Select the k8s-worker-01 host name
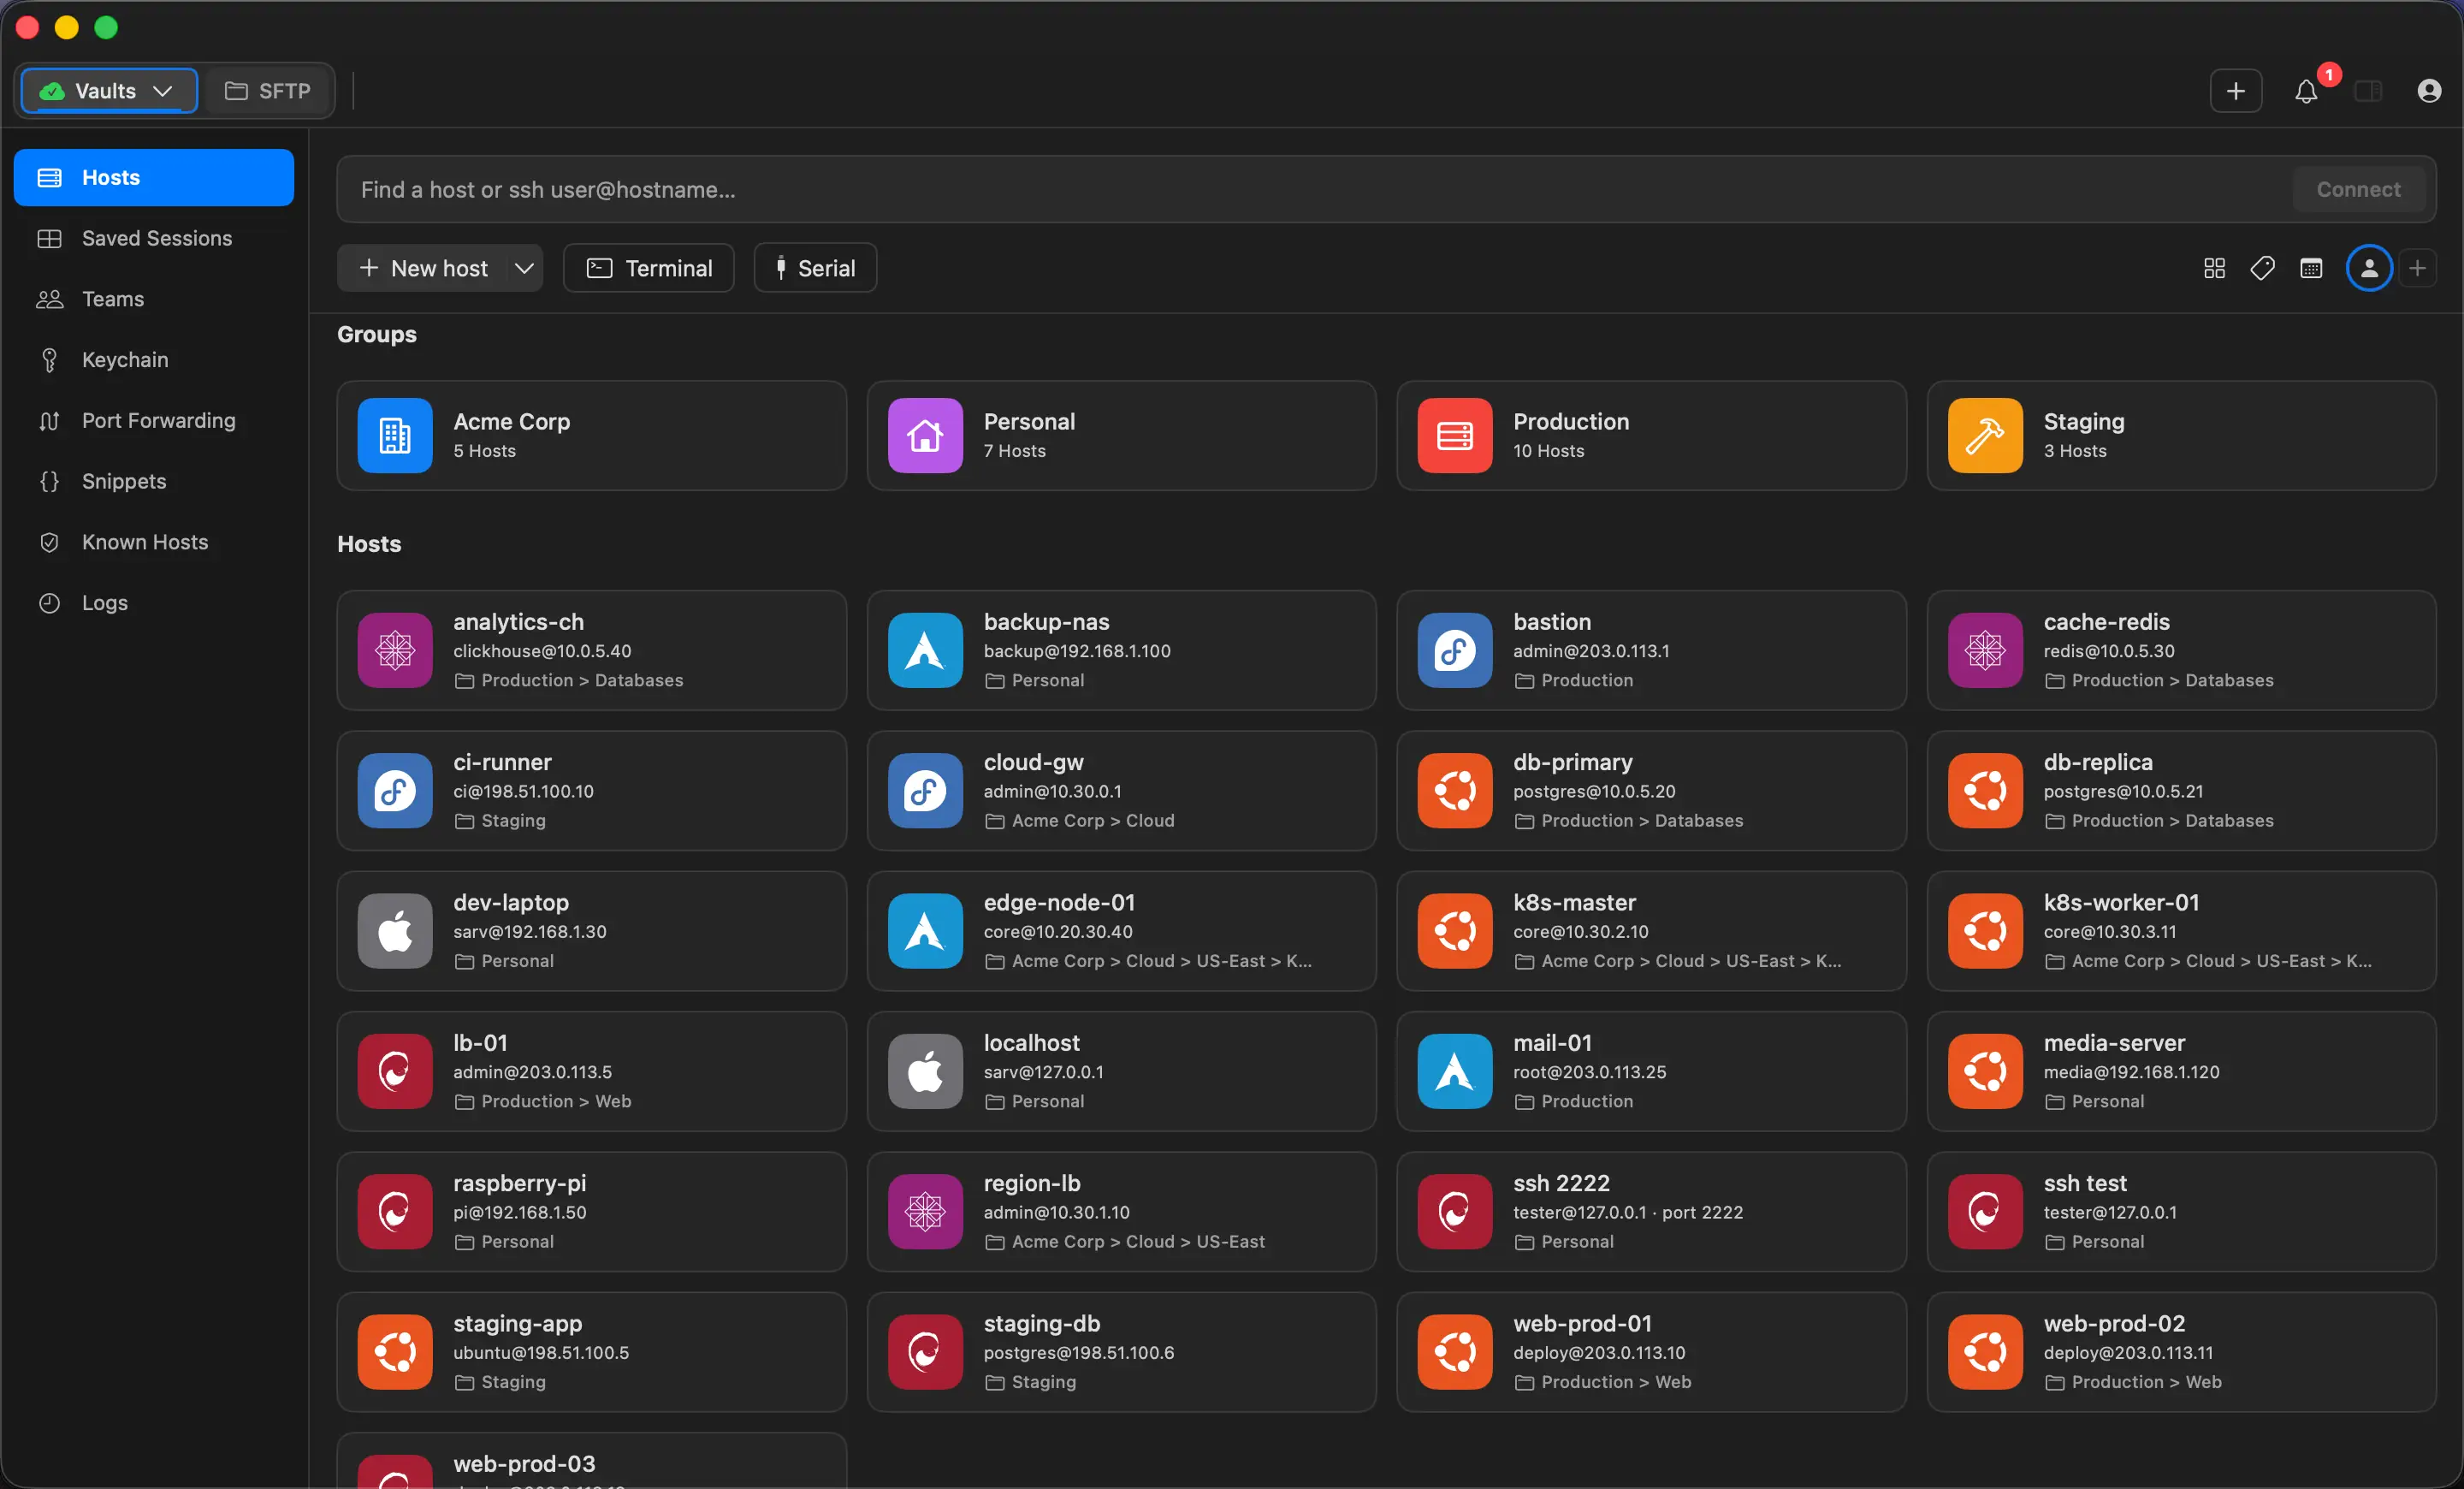Screen dimensions: 2464x1489 tap(2121, 902)
